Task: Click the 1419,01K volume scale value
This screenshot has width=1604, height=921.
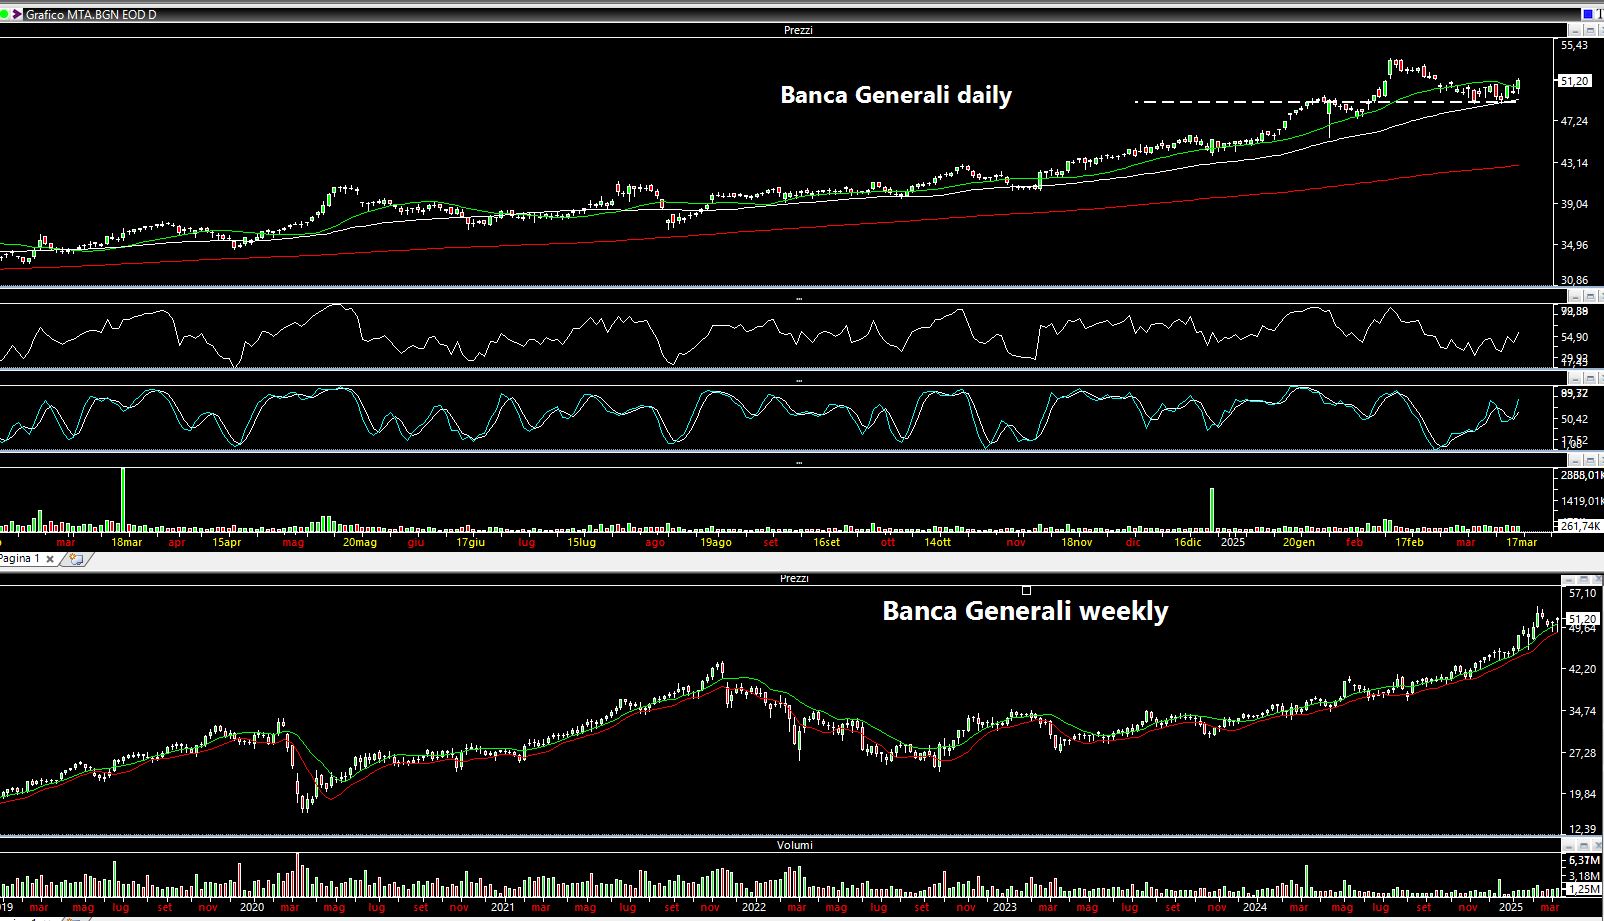Action: coord(1580,502)
